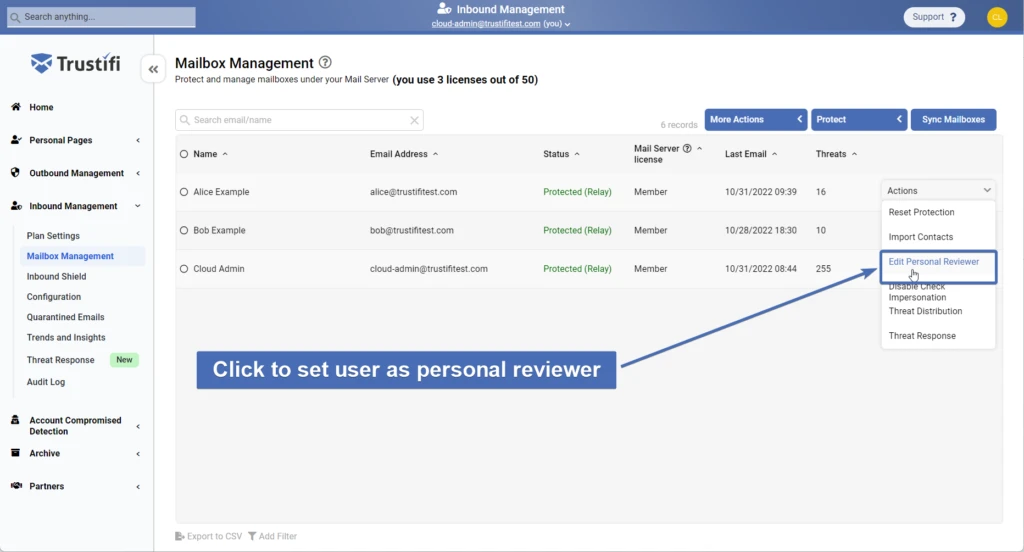
Task: Open the More Actions dropdown
Action: coord(755,120)
